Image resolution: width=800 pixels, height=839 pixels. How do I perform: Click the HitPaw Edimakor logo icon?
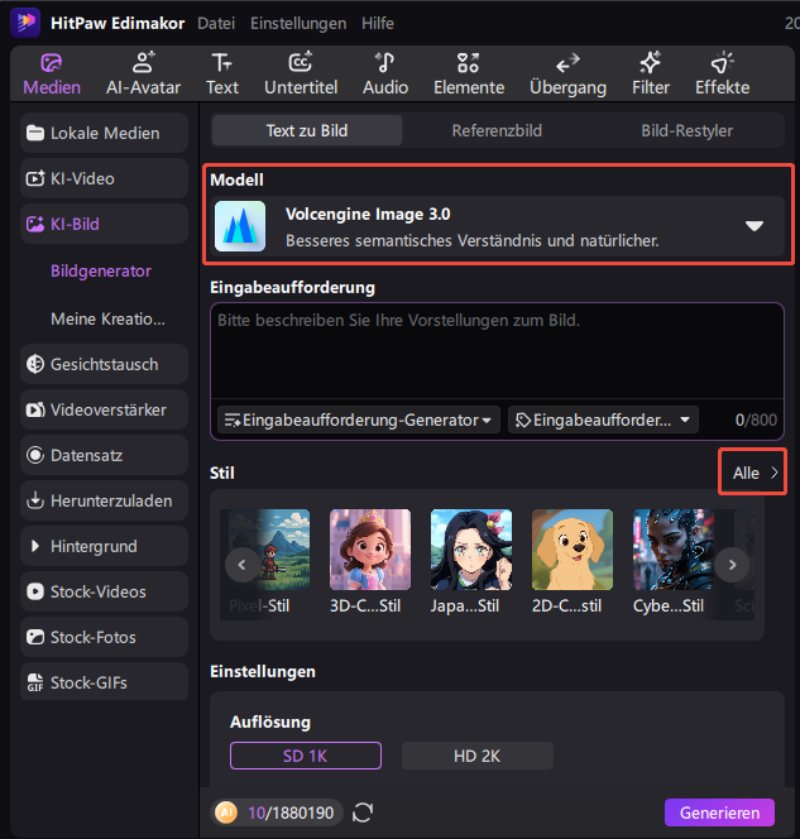25,22
